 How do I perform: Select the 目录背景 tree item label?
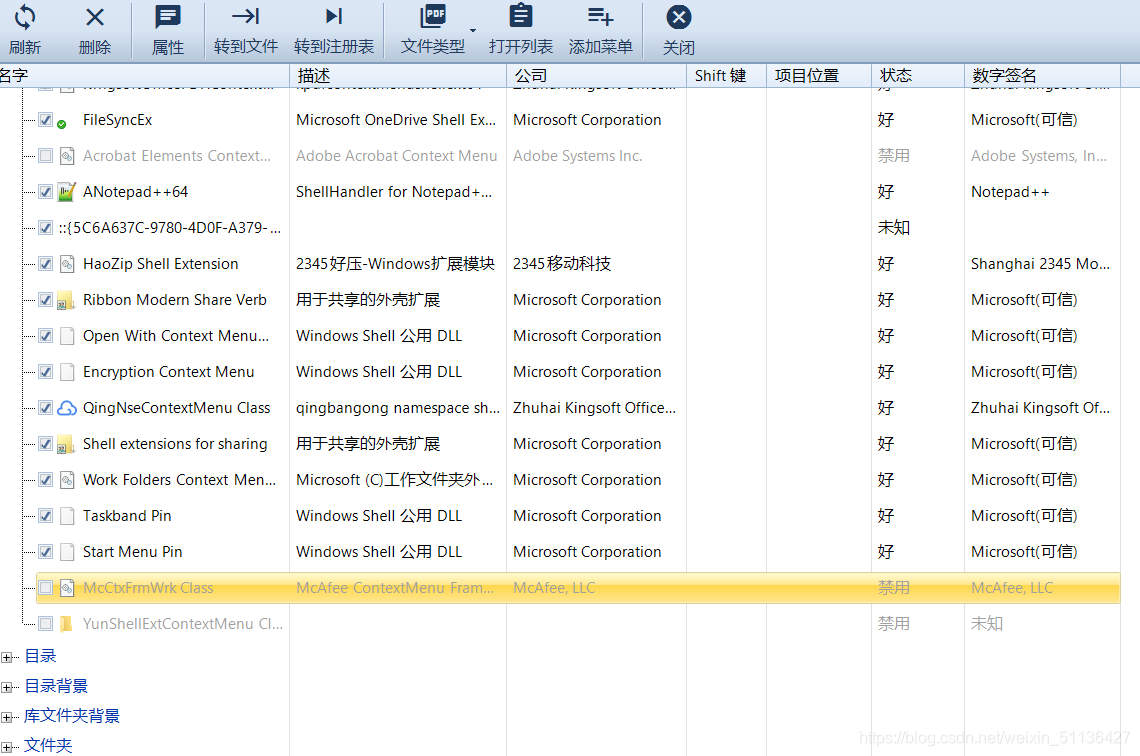tap(56, 685)
